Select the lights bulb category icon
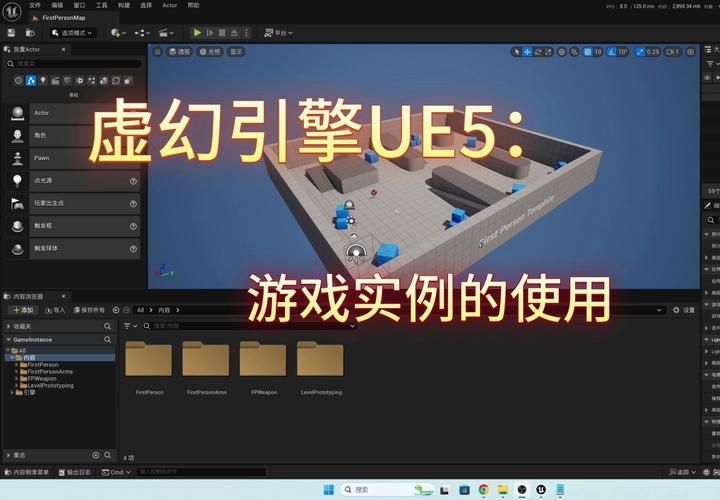 (43, 80)
